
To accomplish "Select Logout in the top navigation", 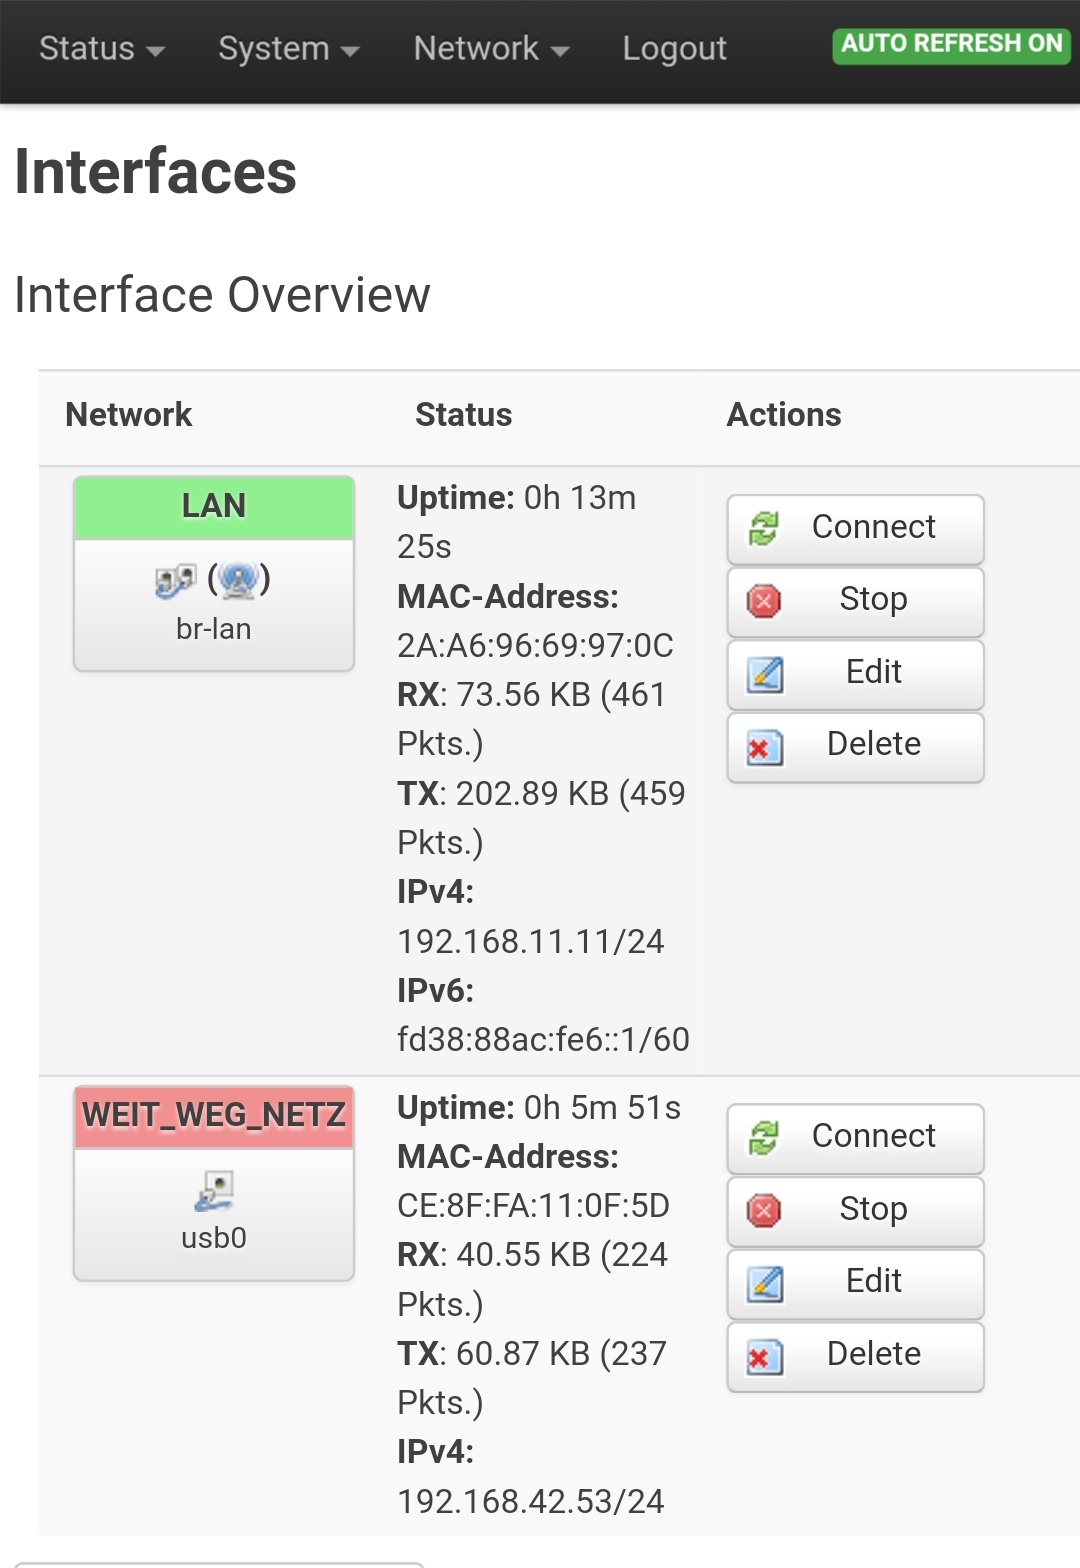I will point(674,49).
